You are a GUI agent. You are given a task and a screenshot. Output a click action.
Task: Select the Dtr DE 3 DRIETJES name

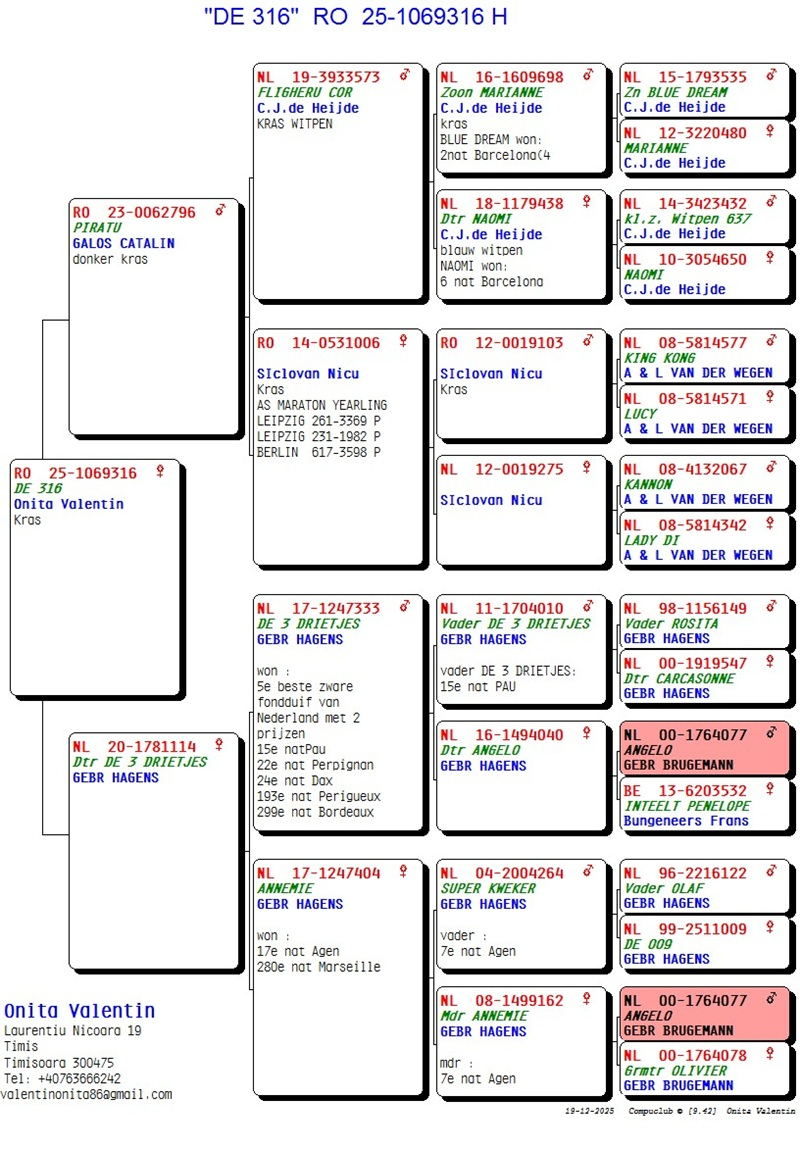click(x=140, y=762)
